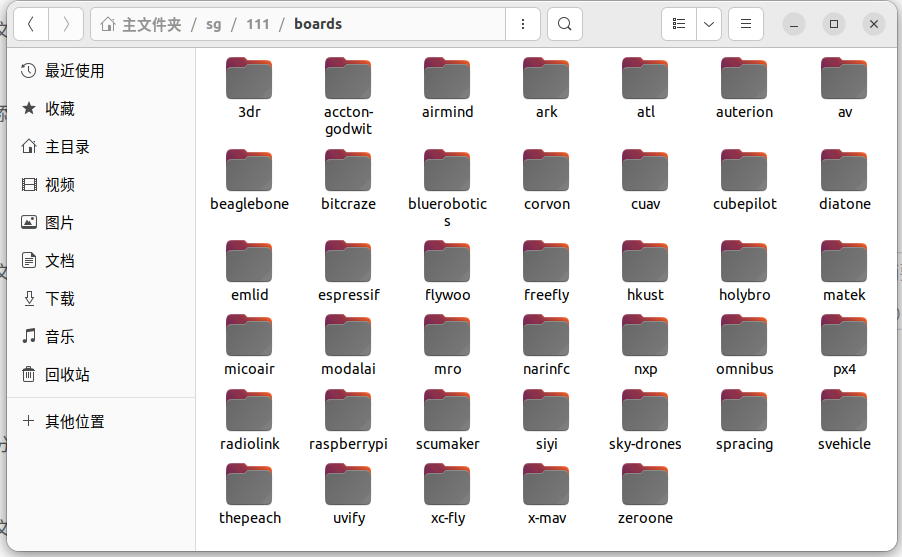Click the modalai folder name
Viewport: 902px width, 557px height.
point(348,369)
